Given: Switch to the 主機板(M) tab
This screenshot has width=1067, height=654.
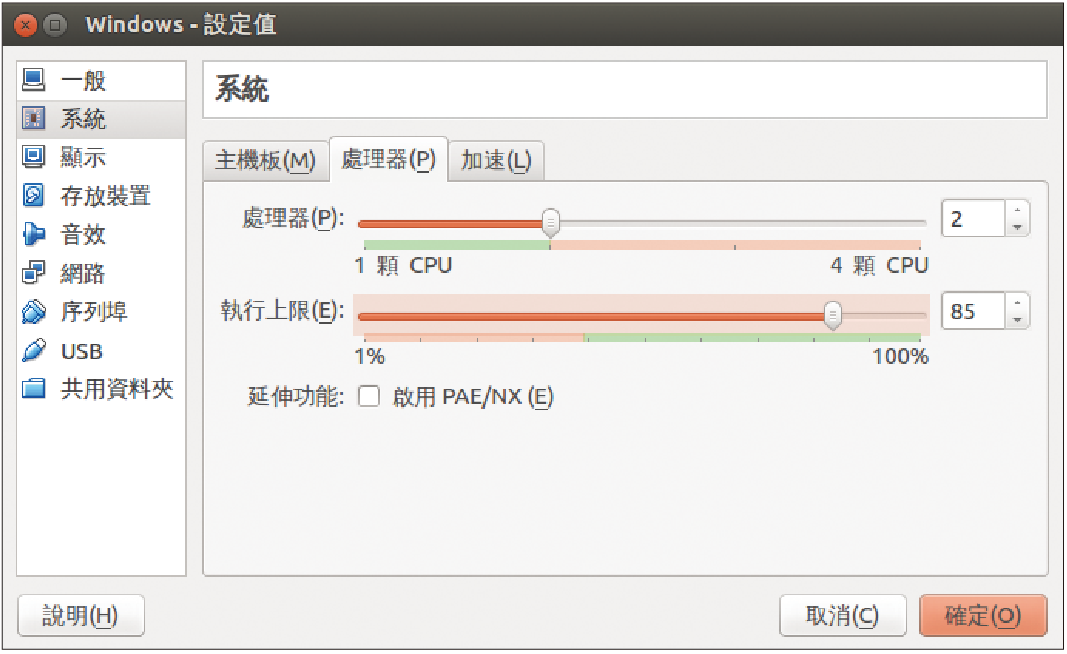Looking at the screenshot, I should pyautogui.click(x=265, y=161).
